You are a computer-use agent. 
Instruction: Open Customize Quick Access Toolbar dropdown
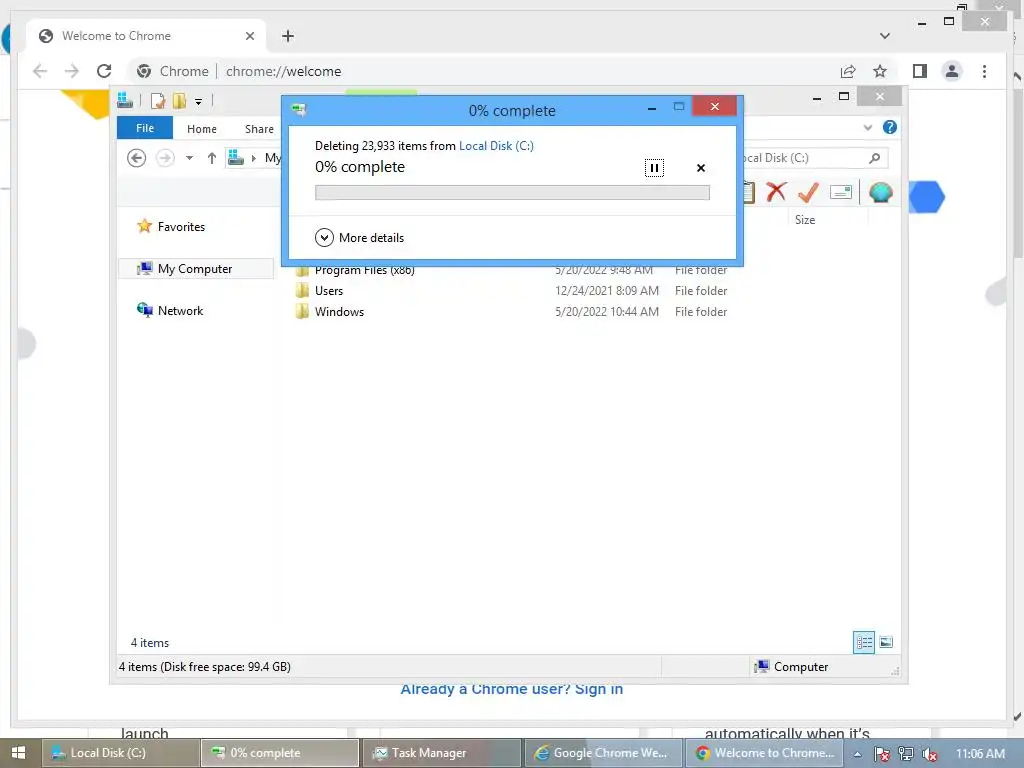coord(199,102)
